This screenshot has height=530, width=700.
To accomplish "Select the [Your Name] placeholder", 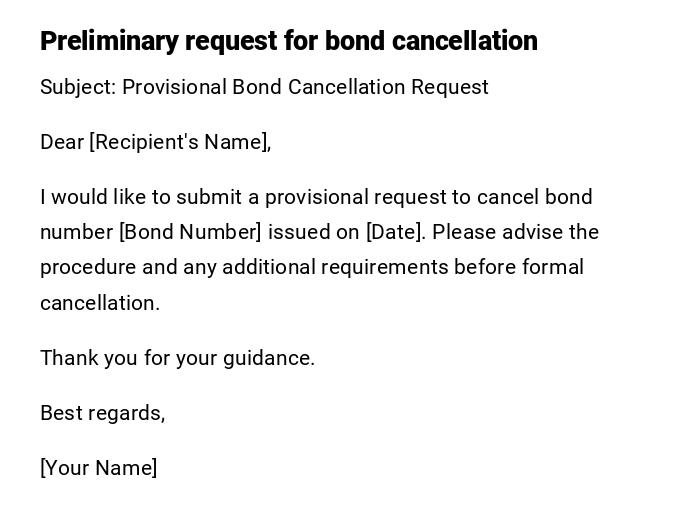I will coord(98,468).
